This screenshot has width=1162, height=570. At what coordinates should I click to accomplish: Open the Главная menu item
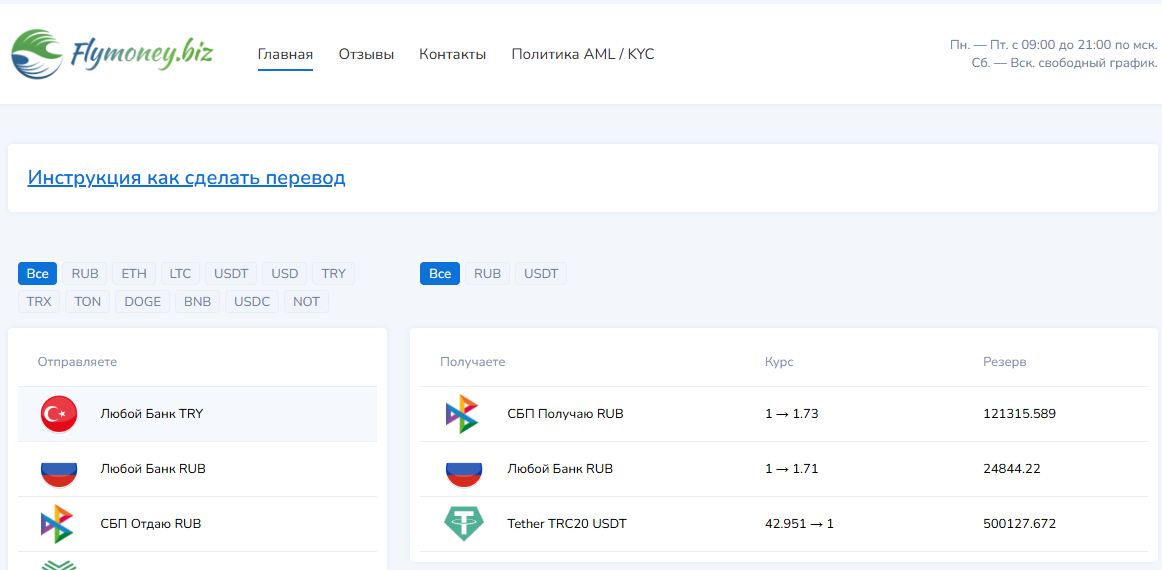point(285,54)
